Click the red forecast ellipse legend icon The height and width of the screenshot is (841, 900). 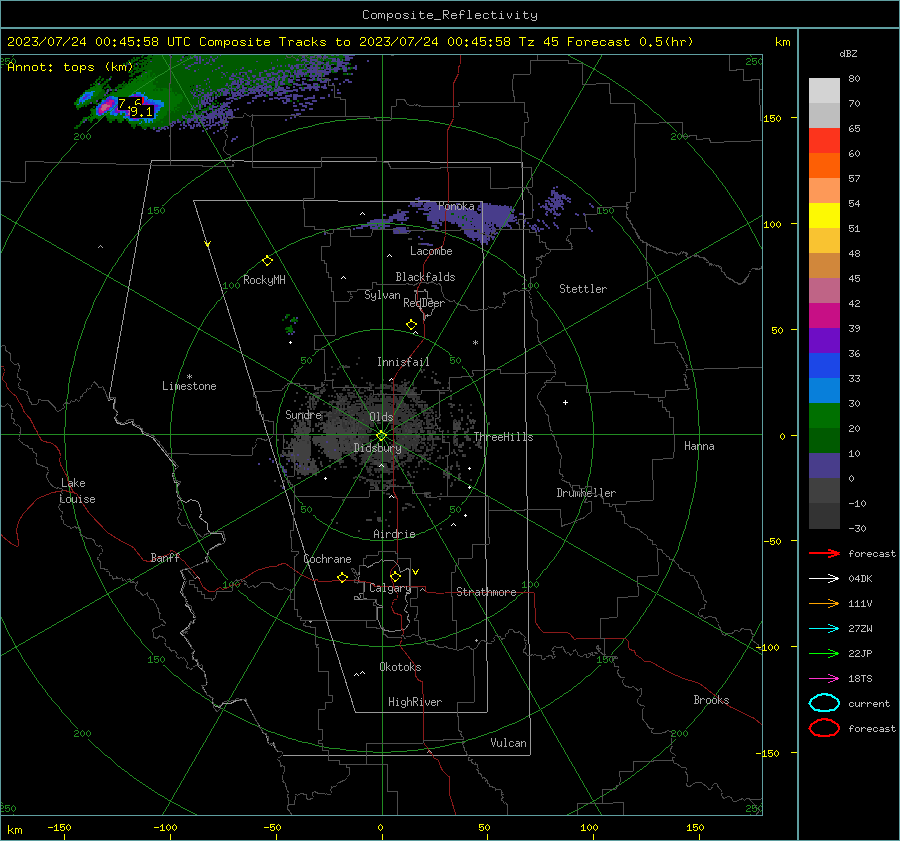(x=824, y=728)
